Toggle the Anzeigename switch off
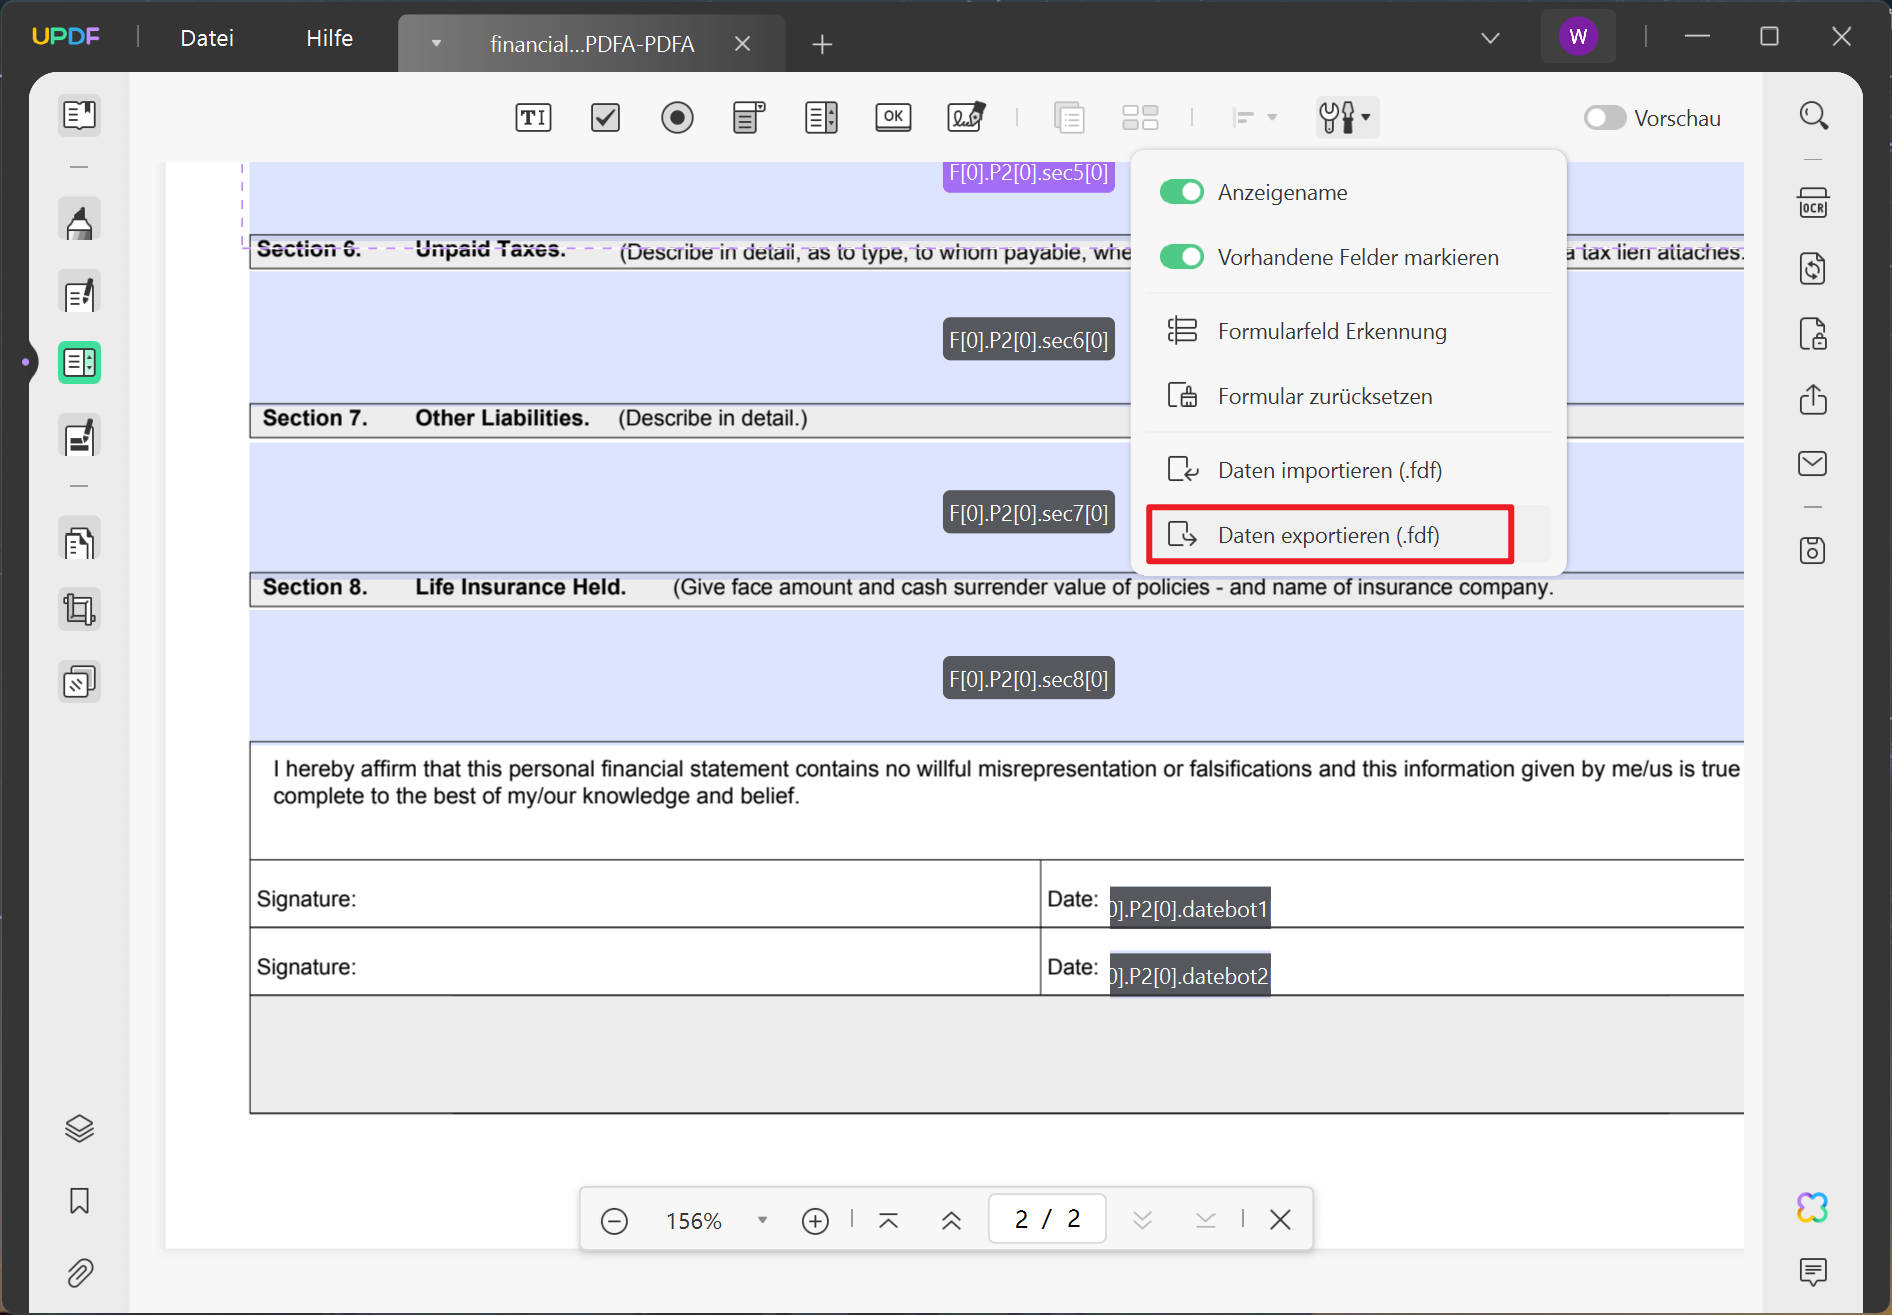The image size is (1892, 1315). click(1181, 192)
